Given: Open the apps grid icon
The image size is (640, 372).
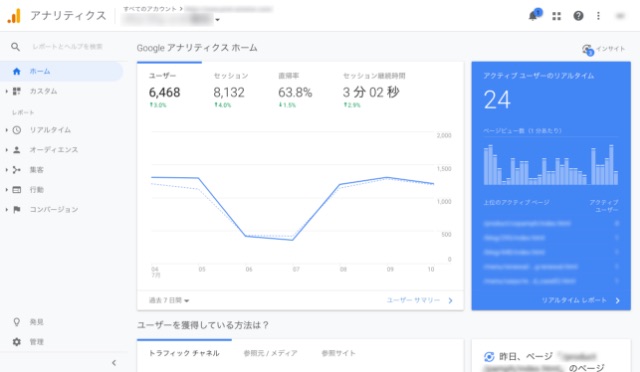Looking at the screenshot, I should pyautogui.click(x=556, y=16).
